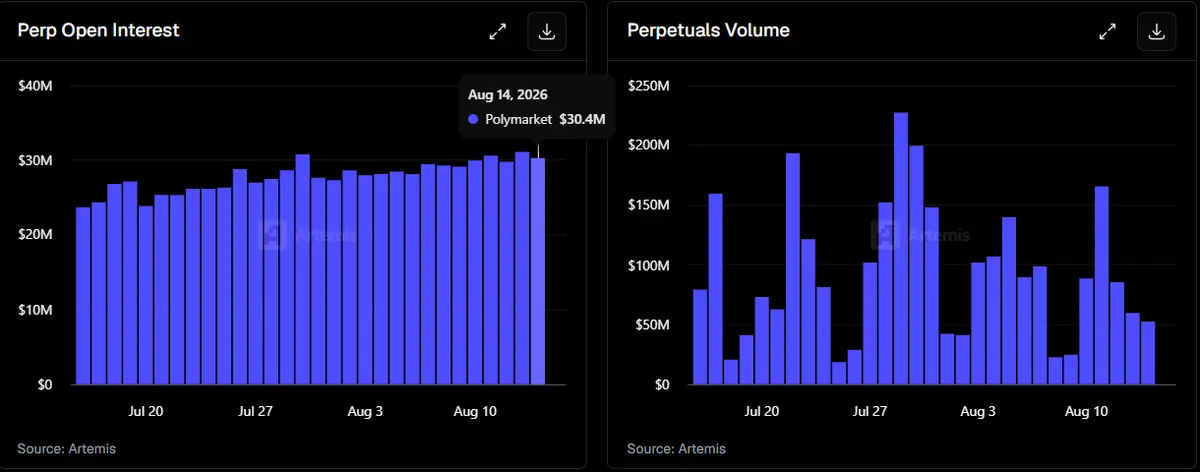Click the $20M axis label
This screenshot has height=472, width=1200.
coord(35,235)
